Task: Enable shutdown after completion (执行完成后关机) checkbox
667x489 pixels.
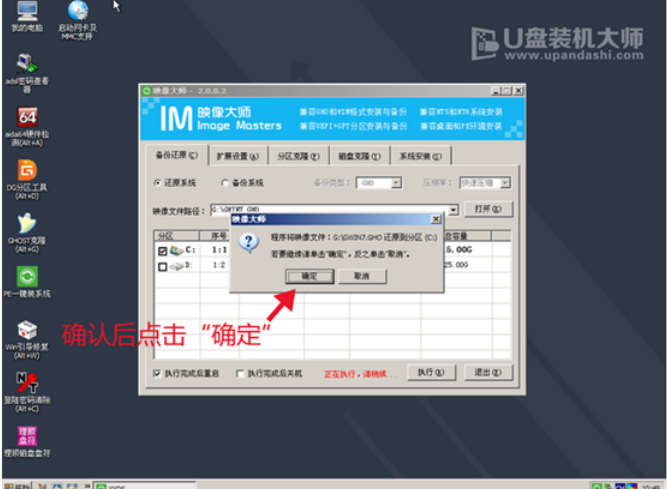Action: click(x=240, y=373)
